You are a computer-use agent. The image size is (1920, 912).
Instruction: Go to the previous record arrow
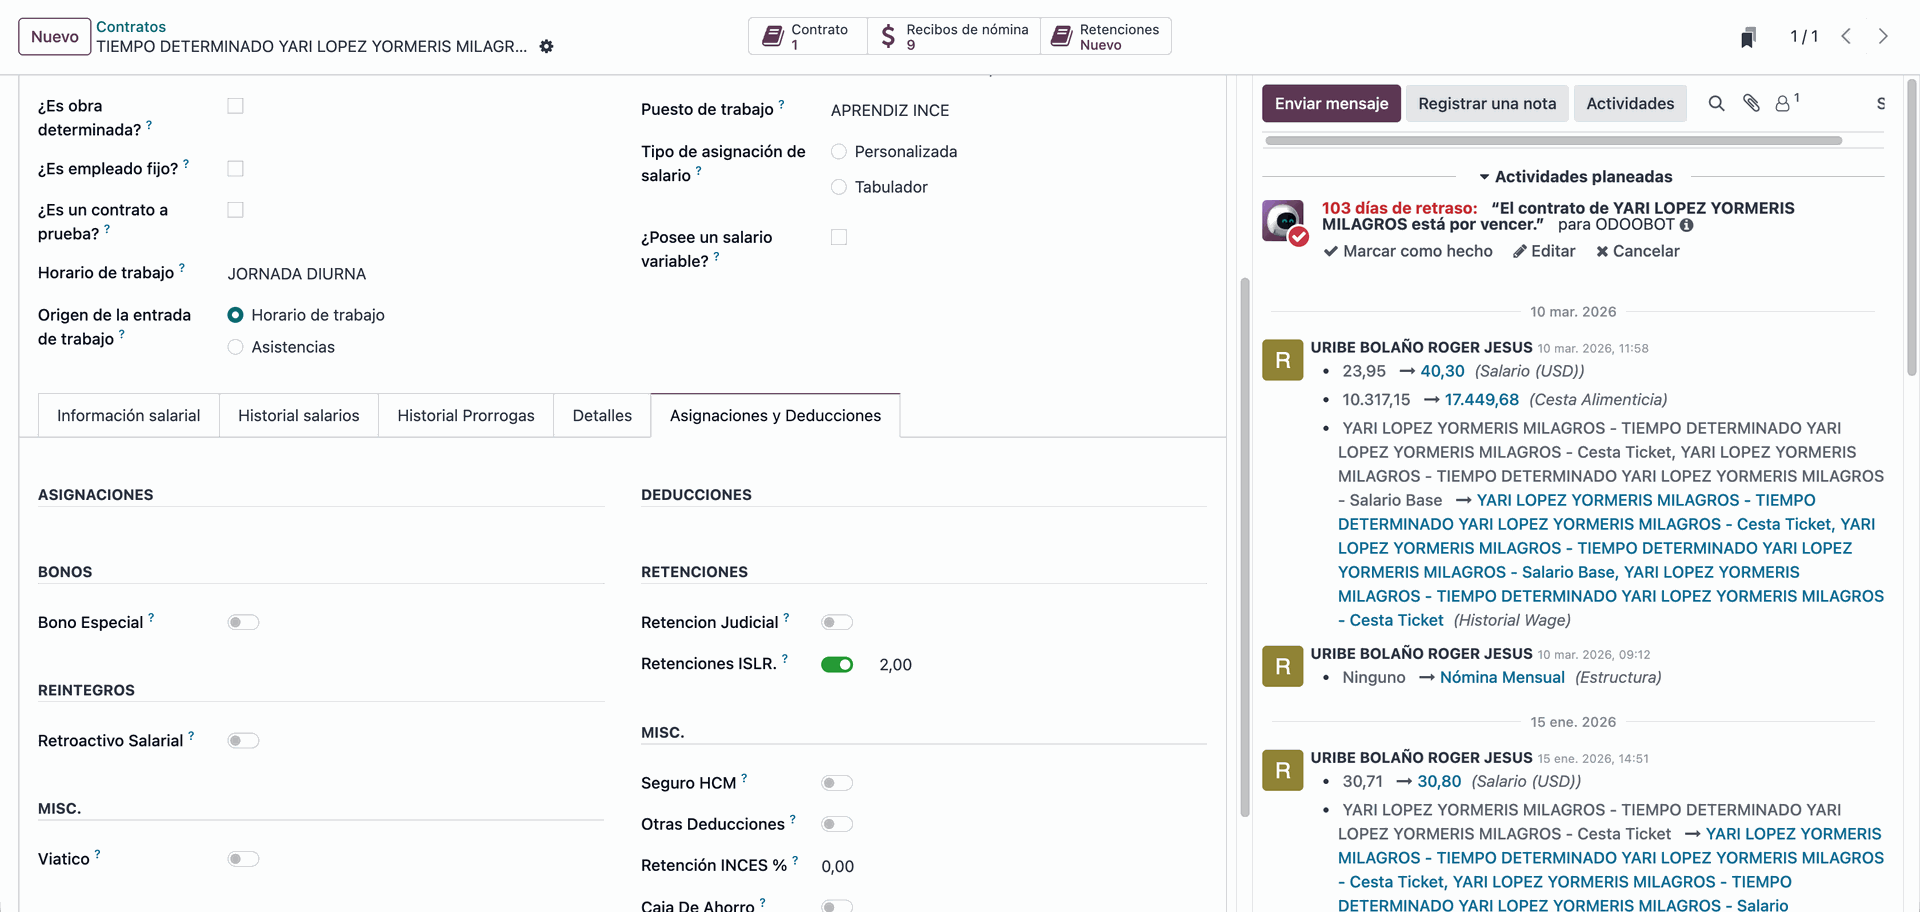coord(1846,37)
